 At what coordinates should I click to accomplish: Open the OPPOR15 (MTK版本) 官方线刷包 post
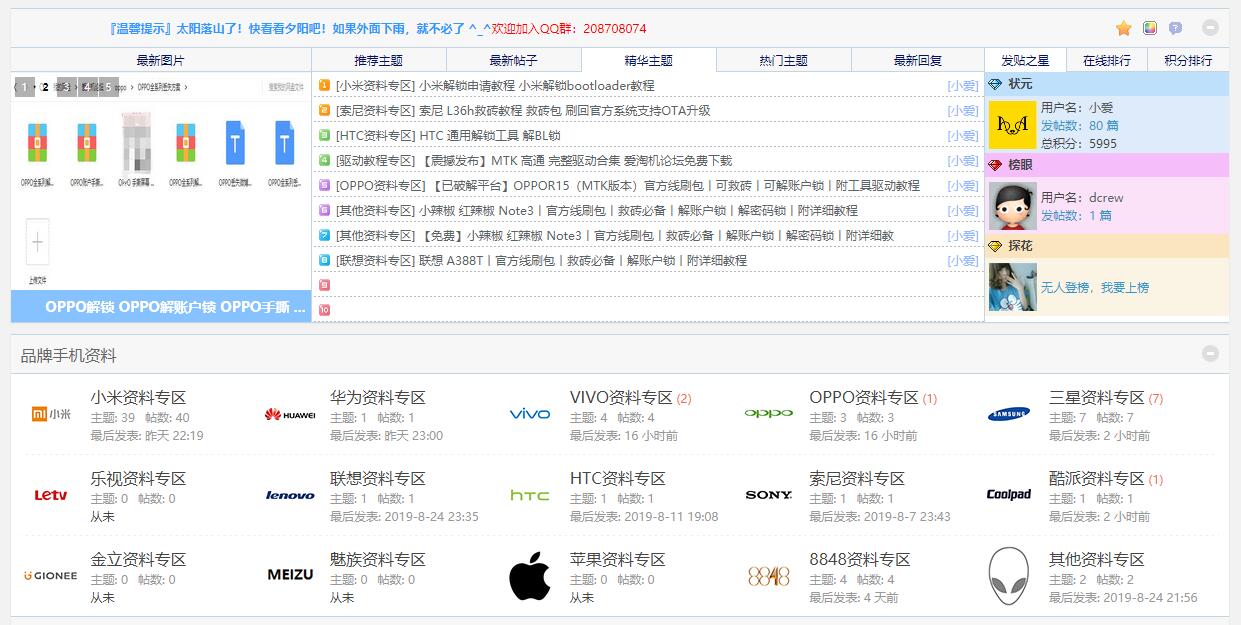[x=677, y=186]
